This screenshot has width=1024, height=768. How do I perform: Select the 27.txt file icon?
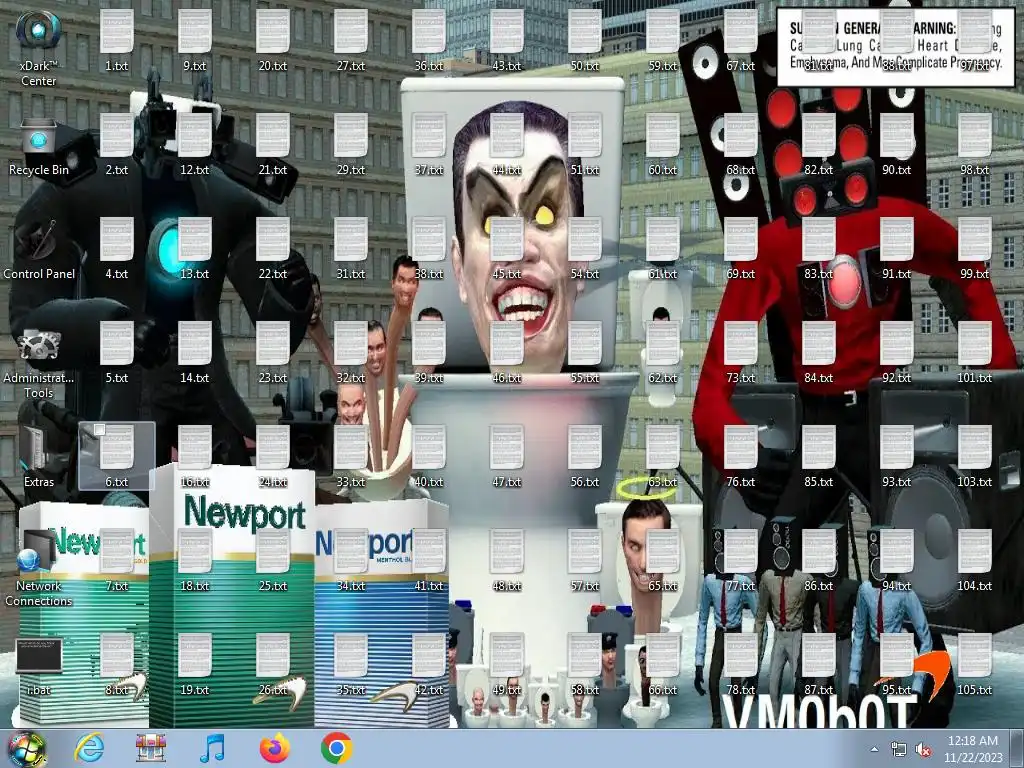coord(351,32)
